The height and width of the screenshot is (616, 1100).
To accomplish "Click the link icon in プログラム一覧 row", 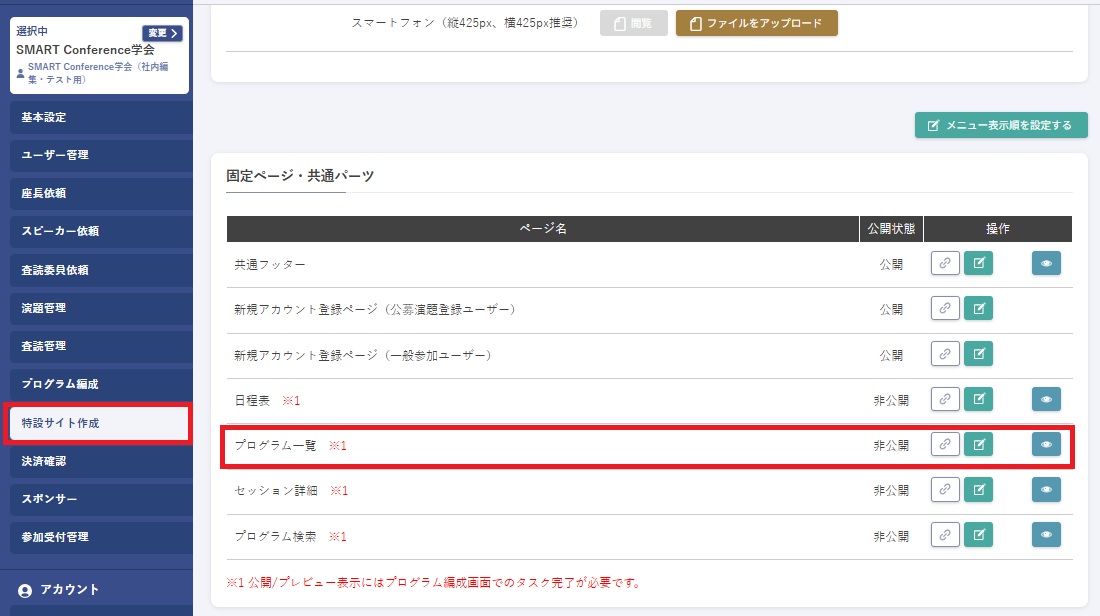I will [x=945, y=445].
